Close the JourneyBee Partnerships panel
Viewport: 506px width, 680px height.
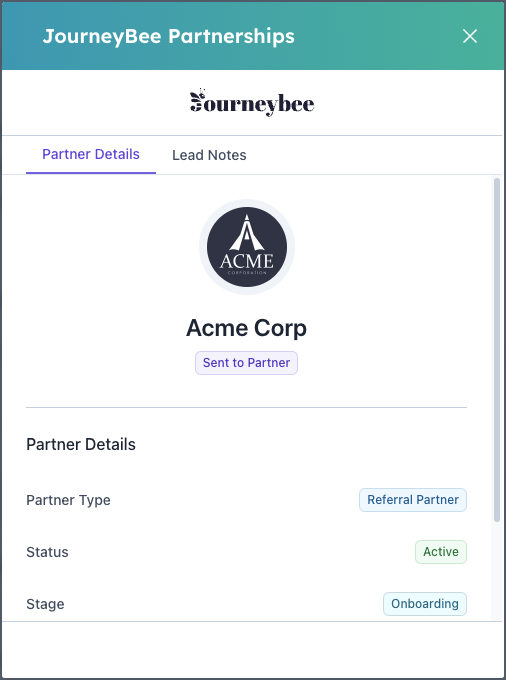point(470,36)
